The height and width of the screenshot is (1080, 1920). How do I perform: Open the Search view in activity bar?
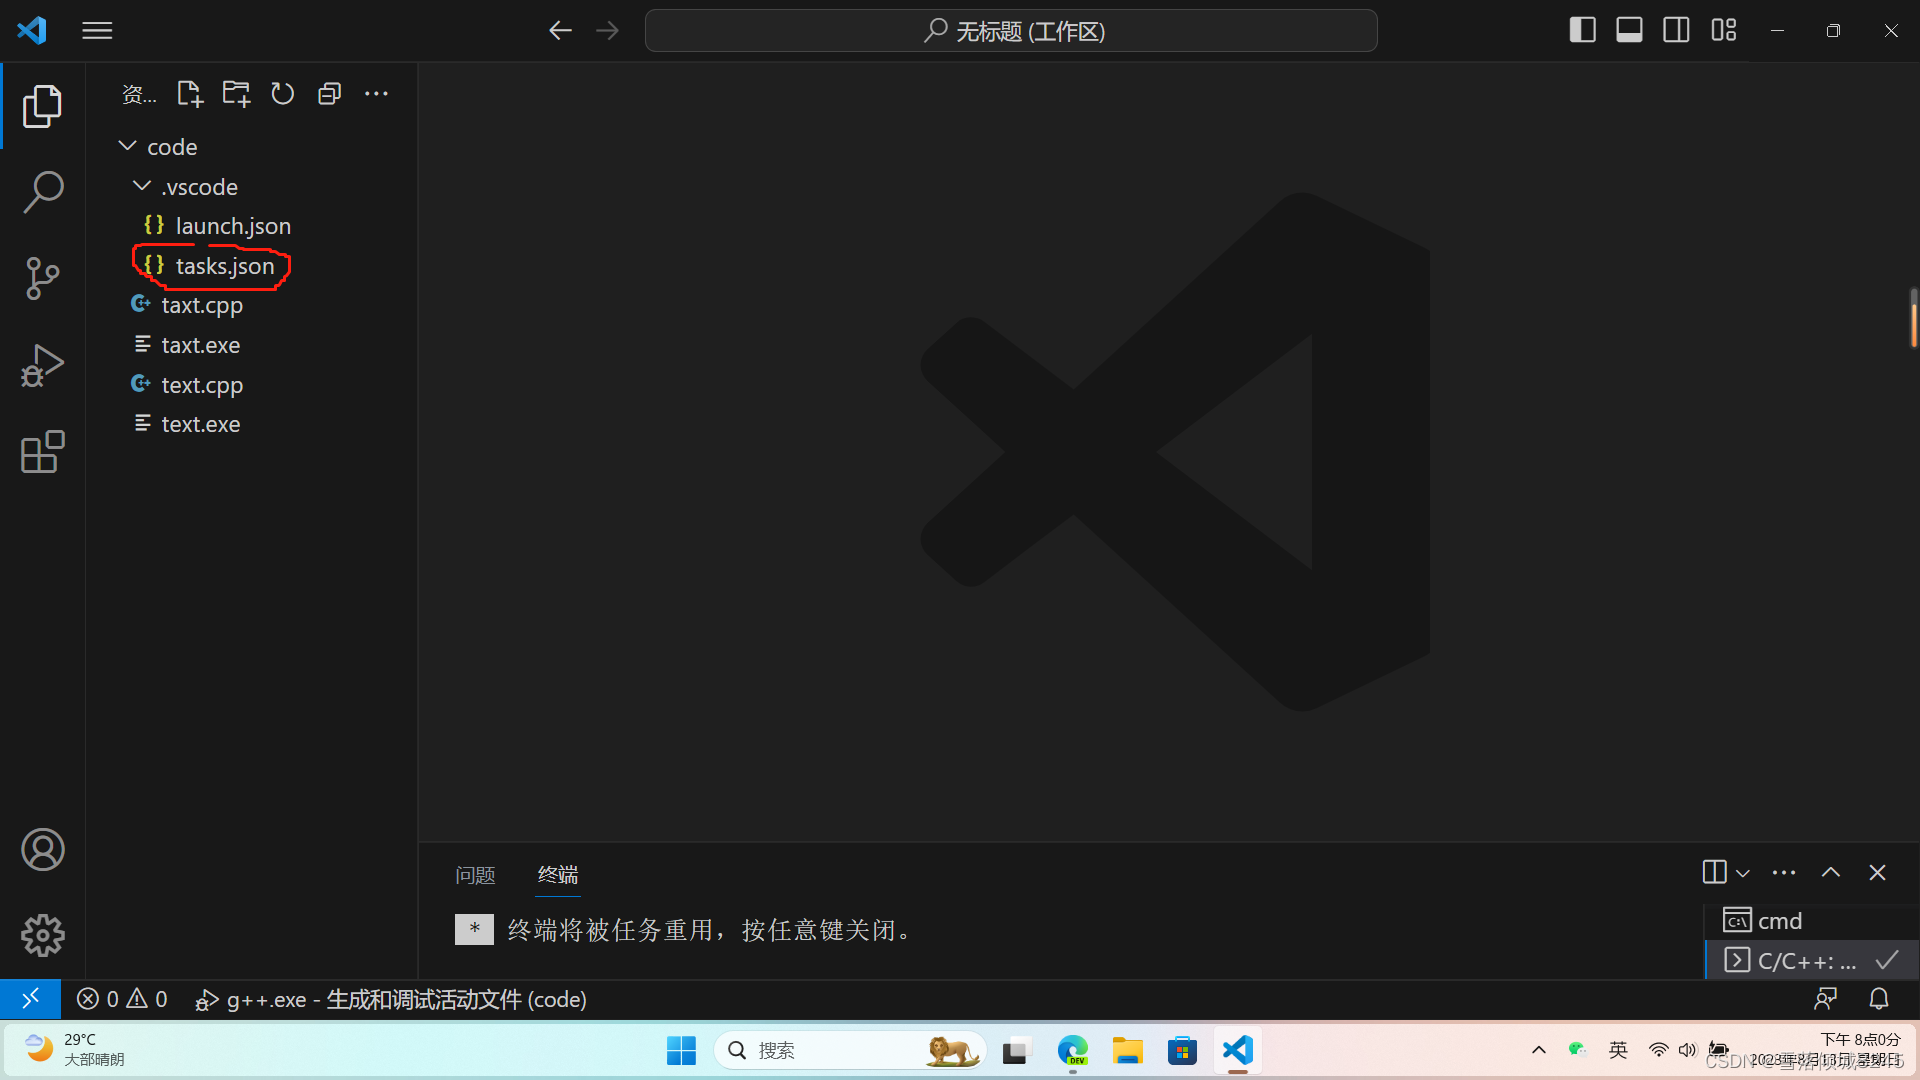(x=43, y=191)
